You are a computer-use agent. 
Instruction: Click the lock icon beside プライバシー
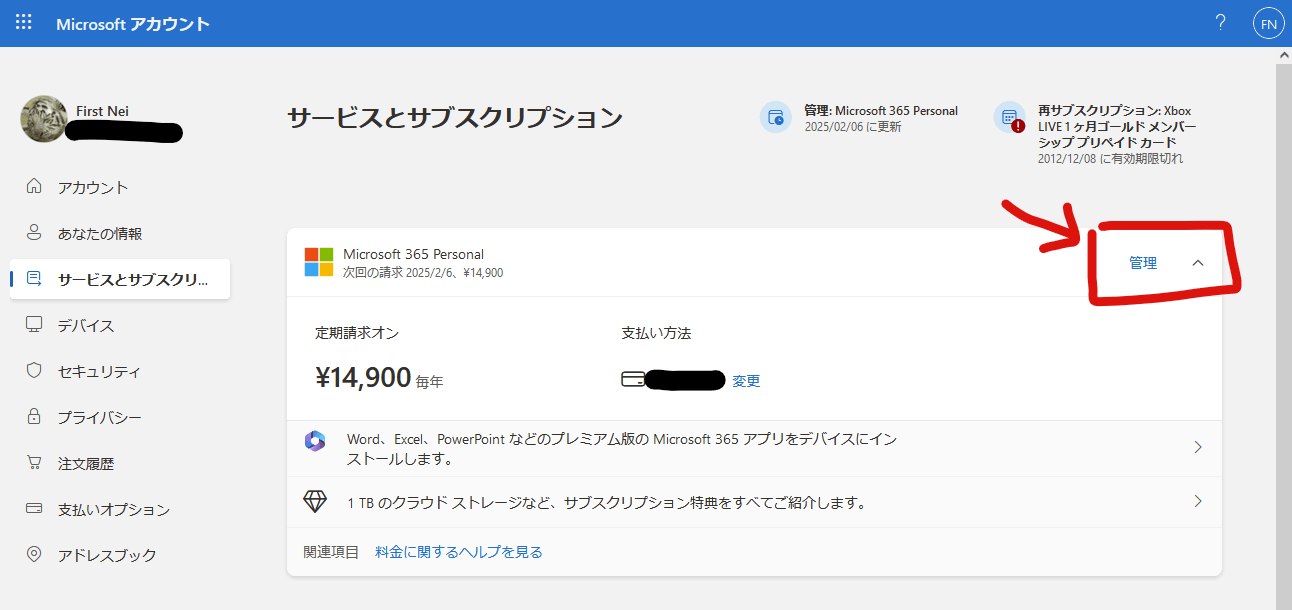[x=35, y=417]
